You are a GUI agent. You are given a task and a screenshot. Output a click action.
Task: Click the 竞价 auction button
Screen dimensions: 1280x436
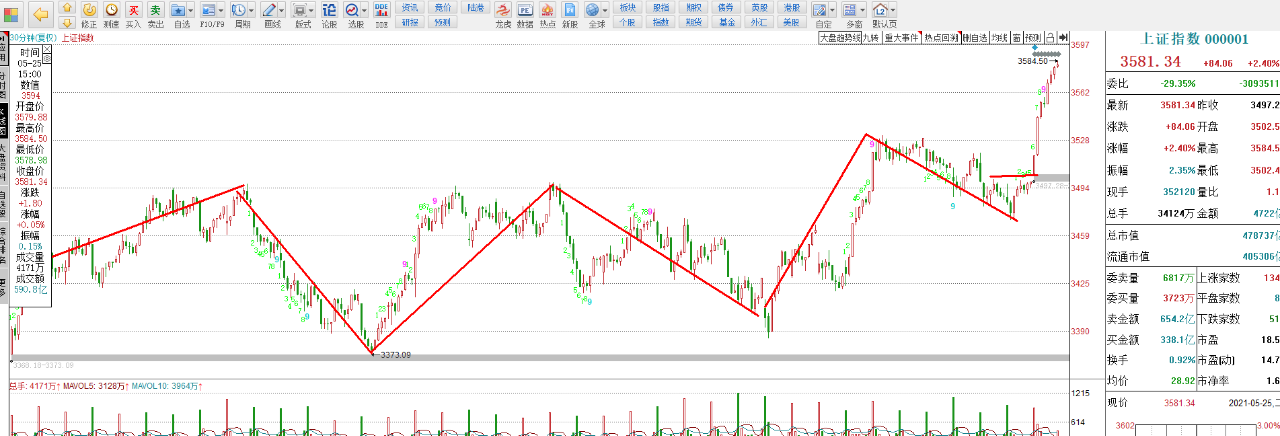pyautogui.click(x=443, y=7)
